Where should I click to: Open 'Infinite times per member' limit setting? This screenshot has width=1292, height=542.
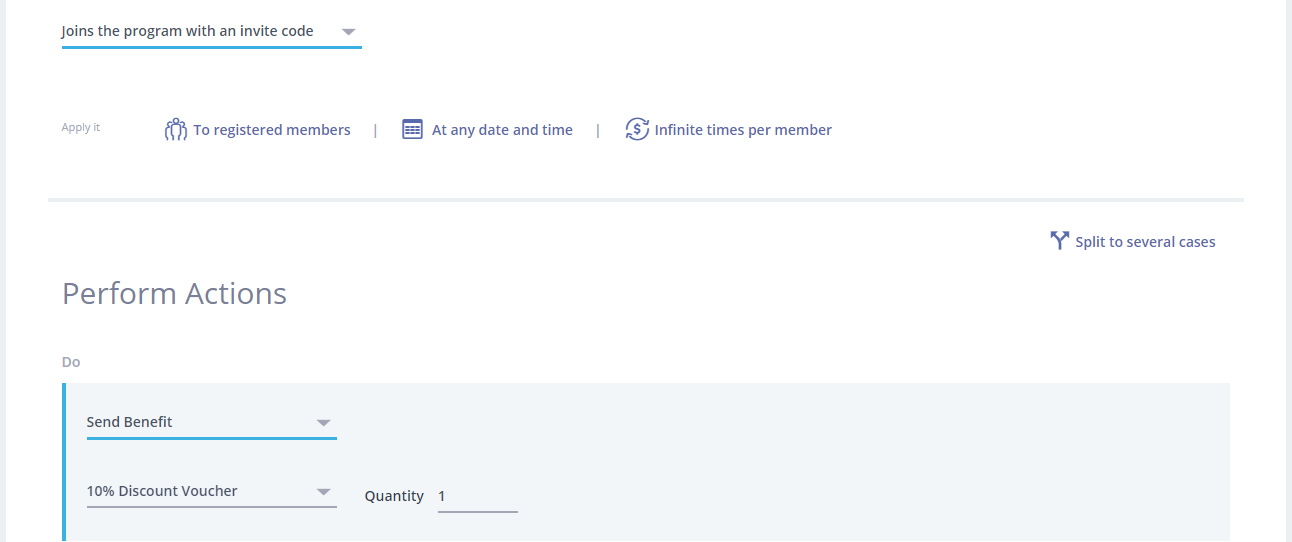tap(743, 130)
